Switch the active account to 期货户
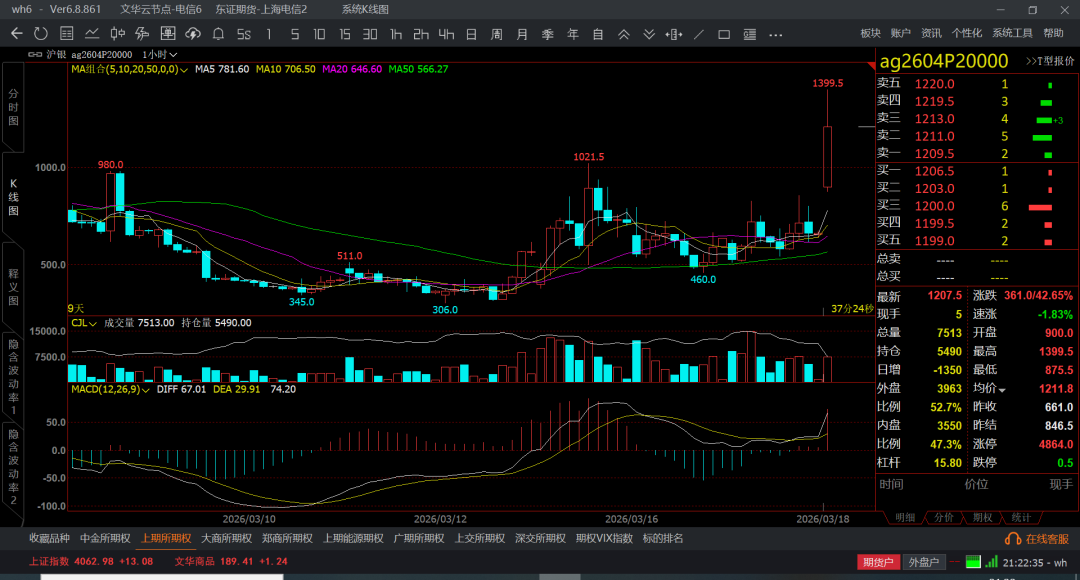The height and width of the screenshot is (580, 1080). pos(877,562)
